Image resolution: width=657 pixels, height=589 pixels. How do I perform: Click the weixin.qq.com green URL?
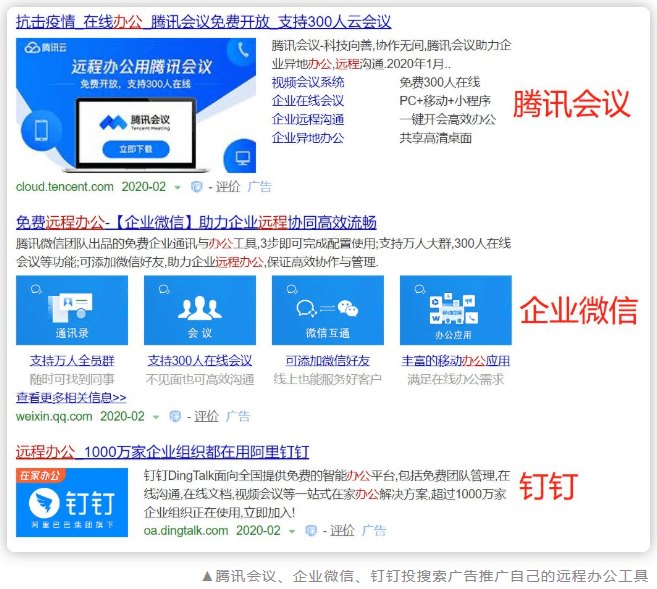coord(54,416)
